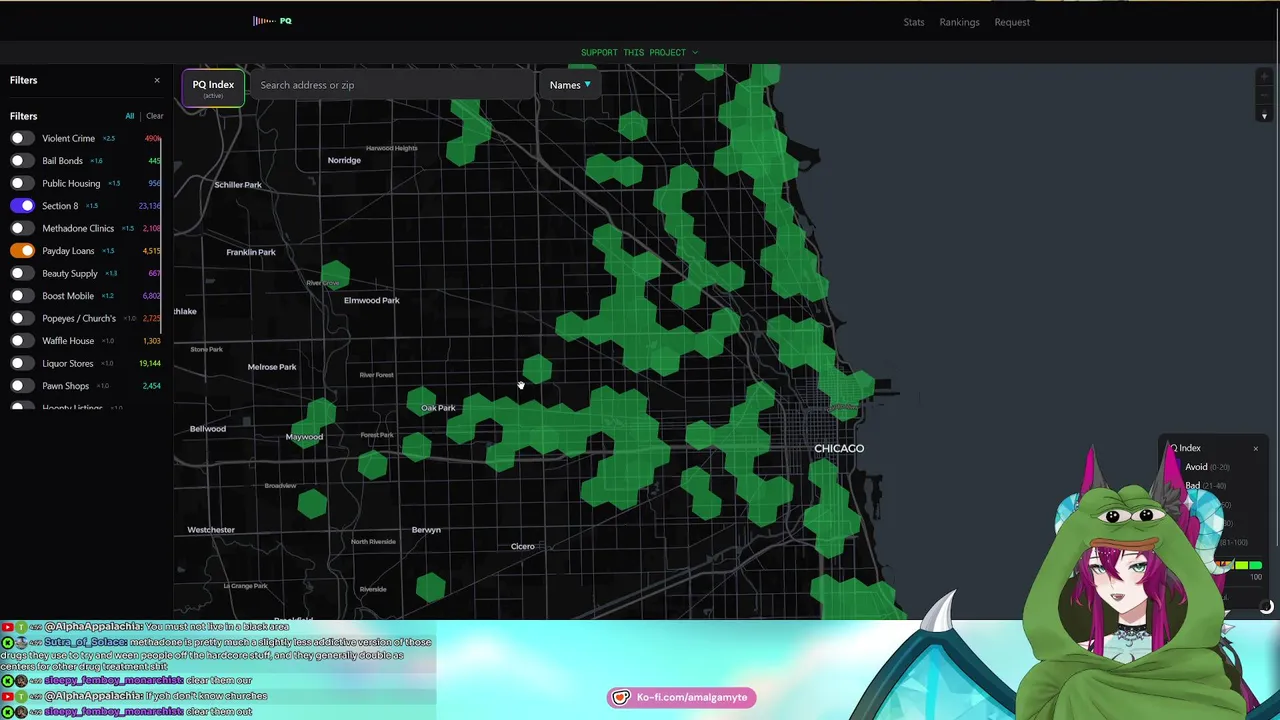The image size is (1280, 720).
Task: Click the Ko-fi cup icon
Action: coord(621,697)
